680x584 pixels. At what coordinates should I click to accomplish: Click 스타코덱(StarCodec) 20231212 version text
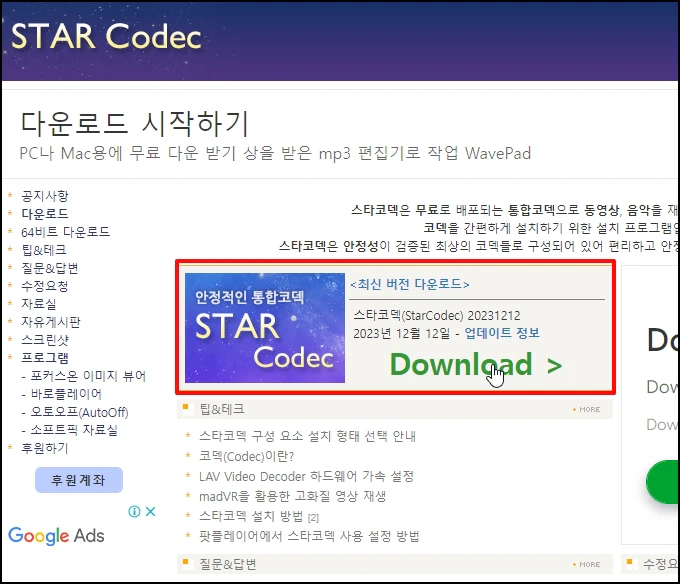click(437, 315)
